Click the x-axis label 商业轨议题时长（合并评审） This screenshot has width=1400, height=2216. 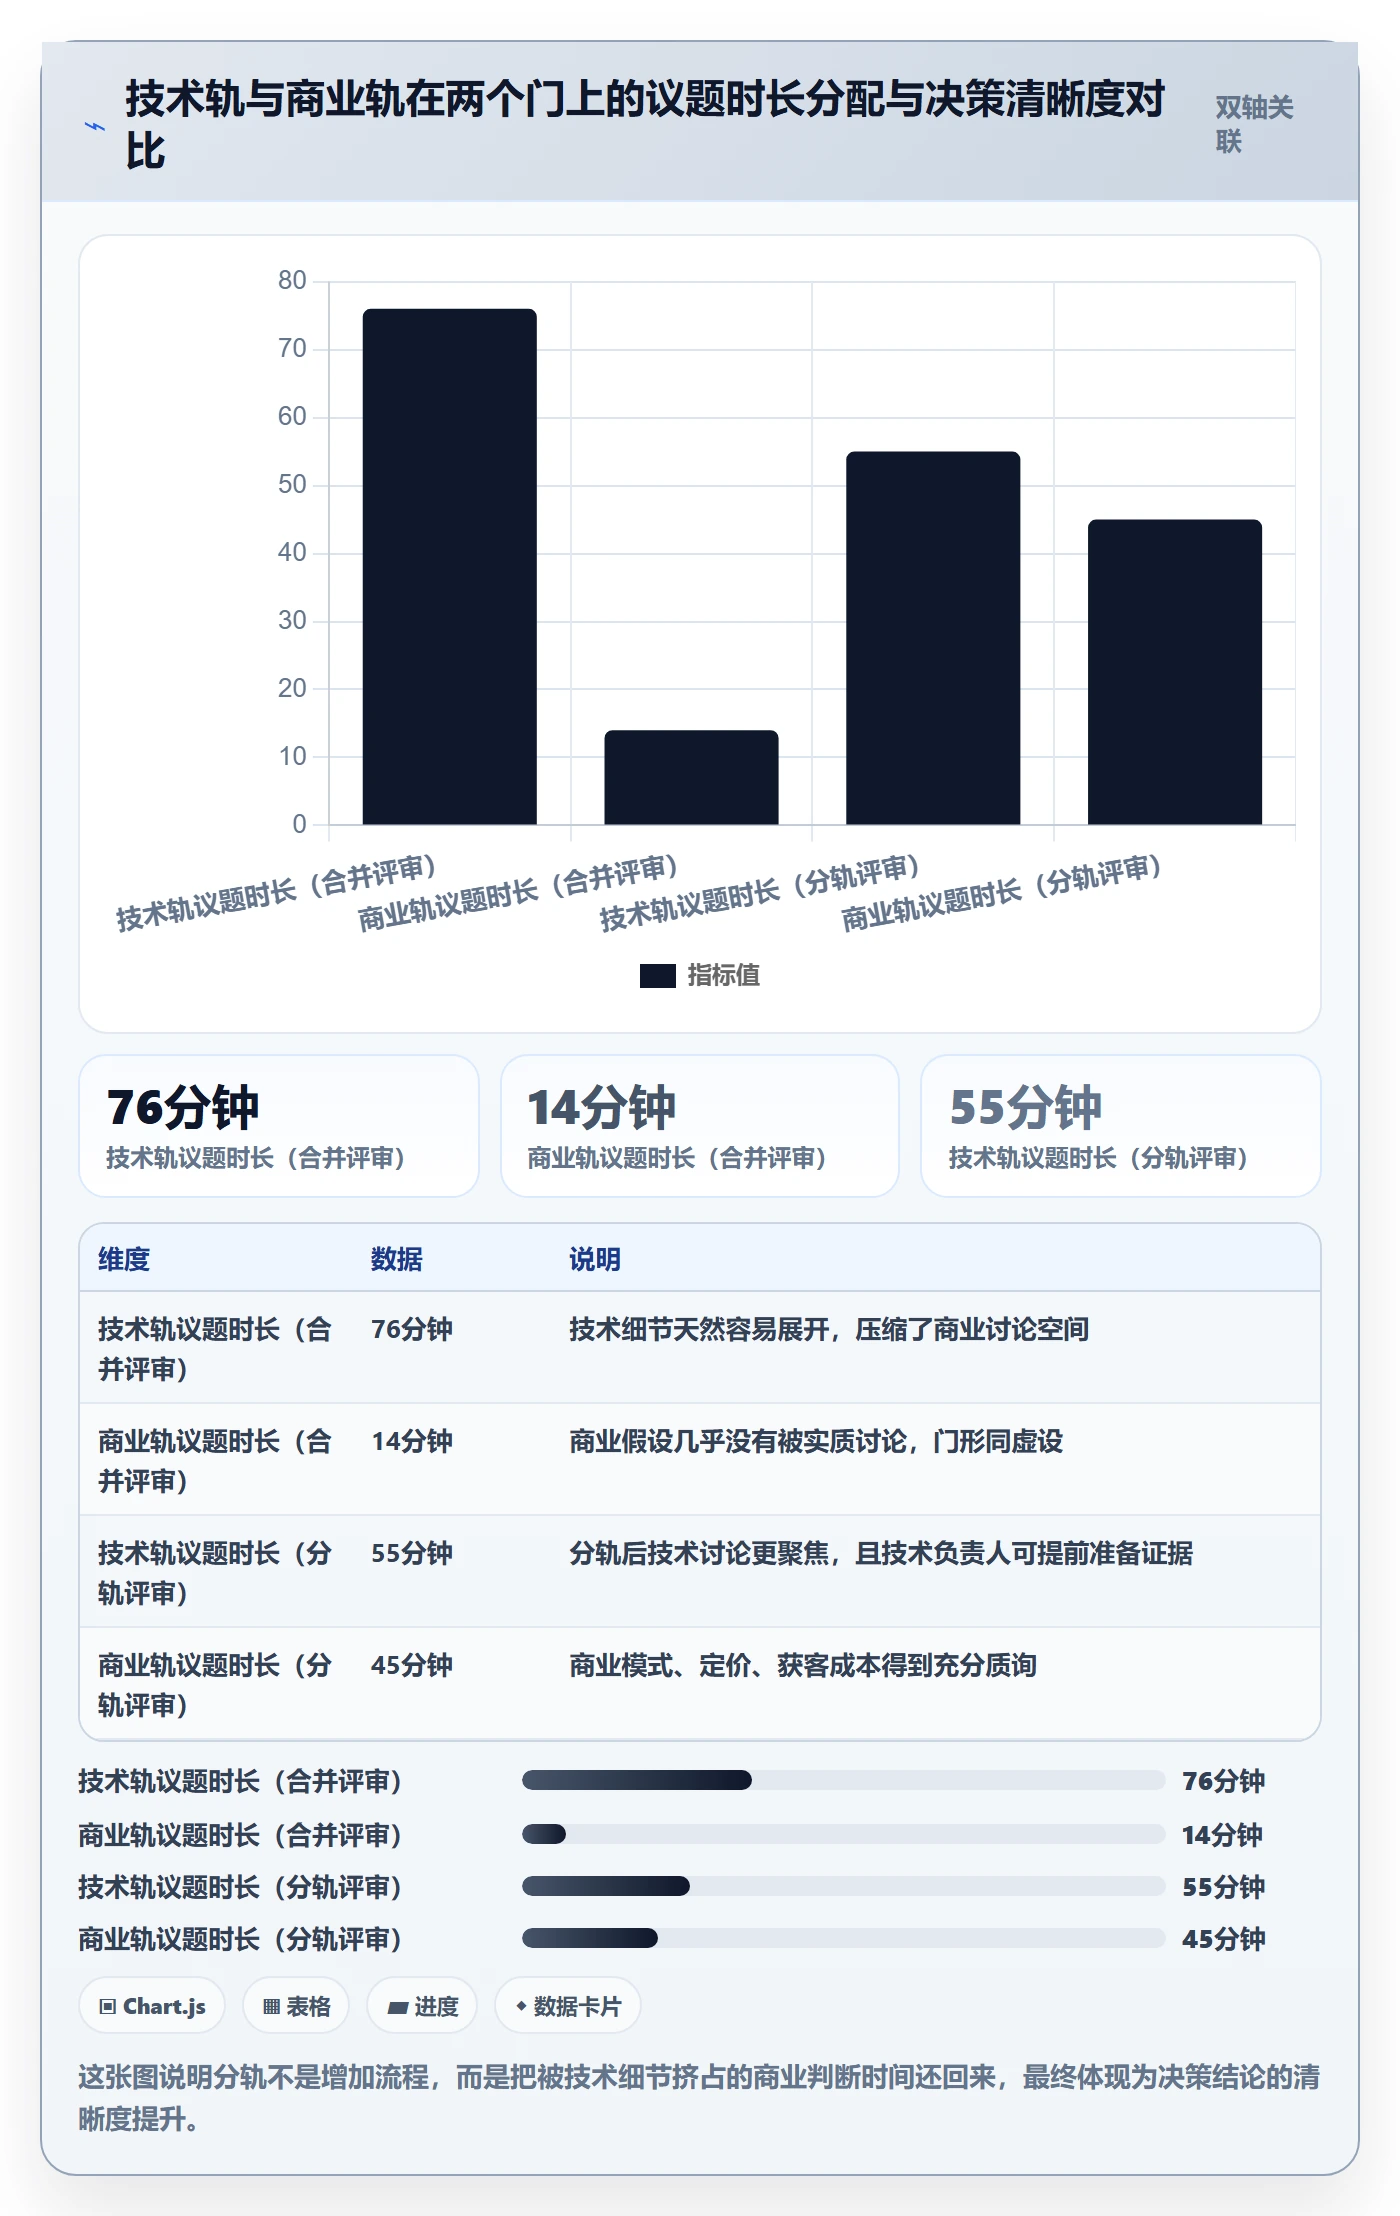coord(518,892)
